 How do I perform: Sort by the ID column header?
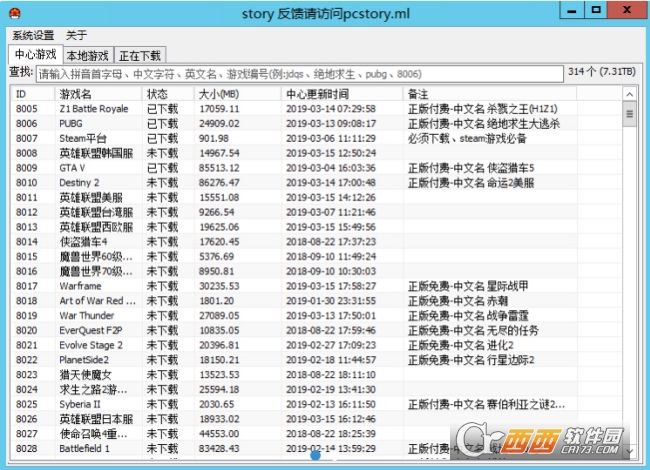[33, 94]
